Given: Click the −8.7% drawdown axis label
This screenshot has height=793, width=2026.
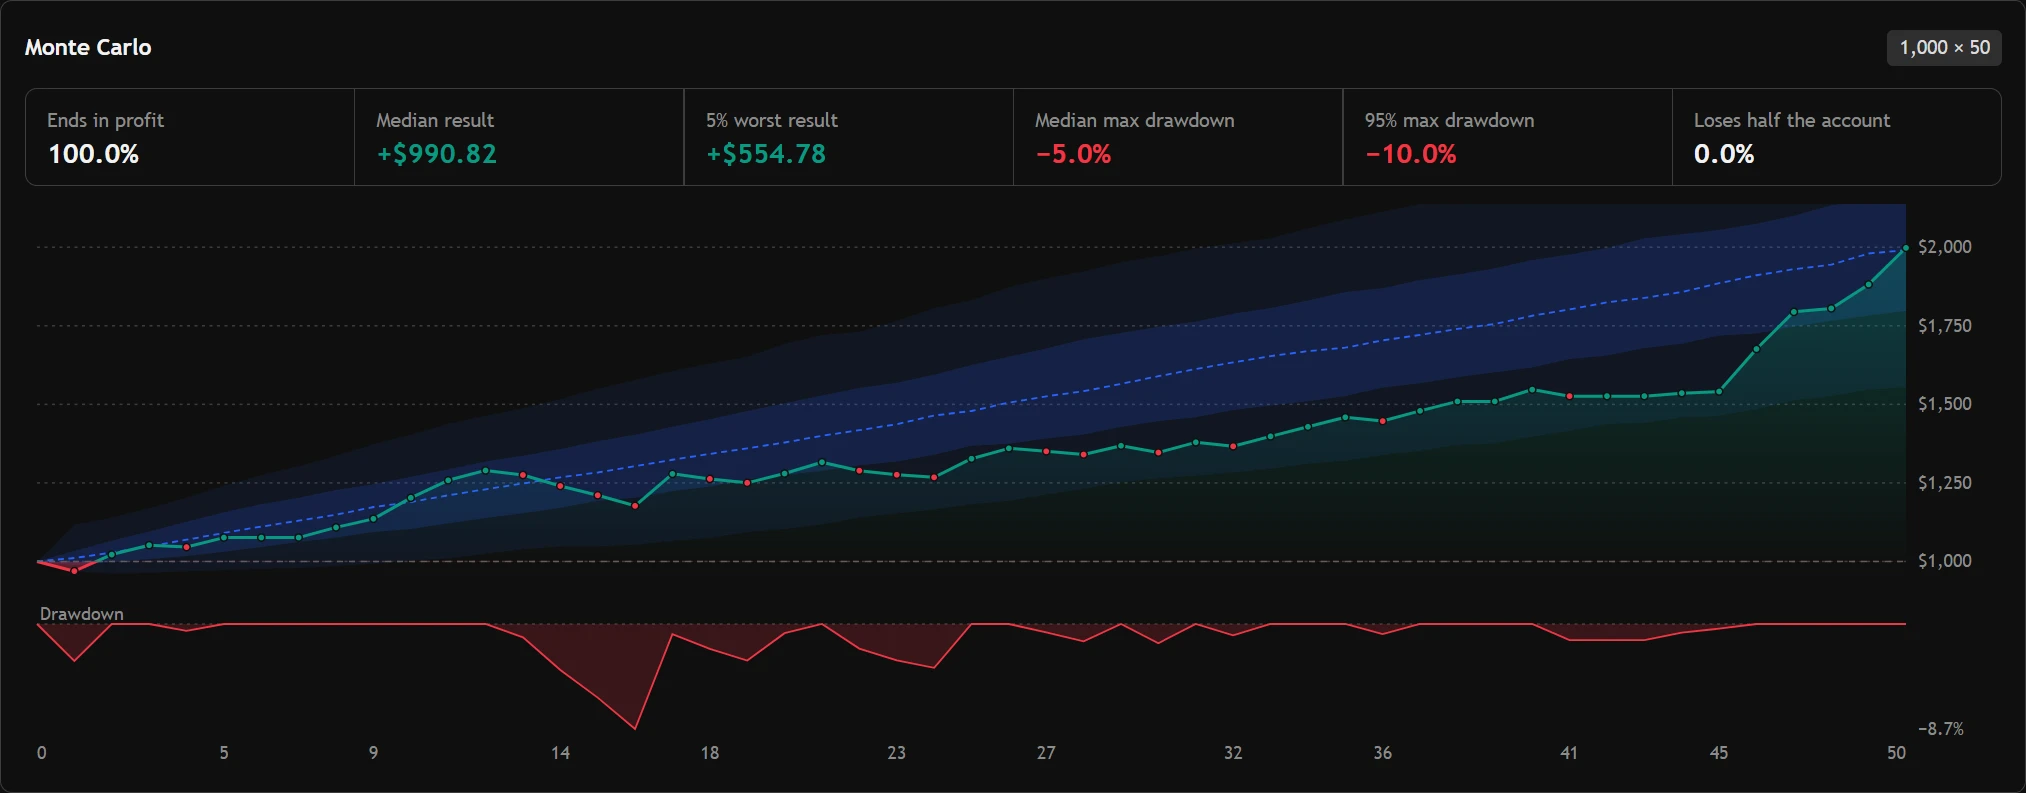Looking at the screenshot, I should coord(1940,729).
